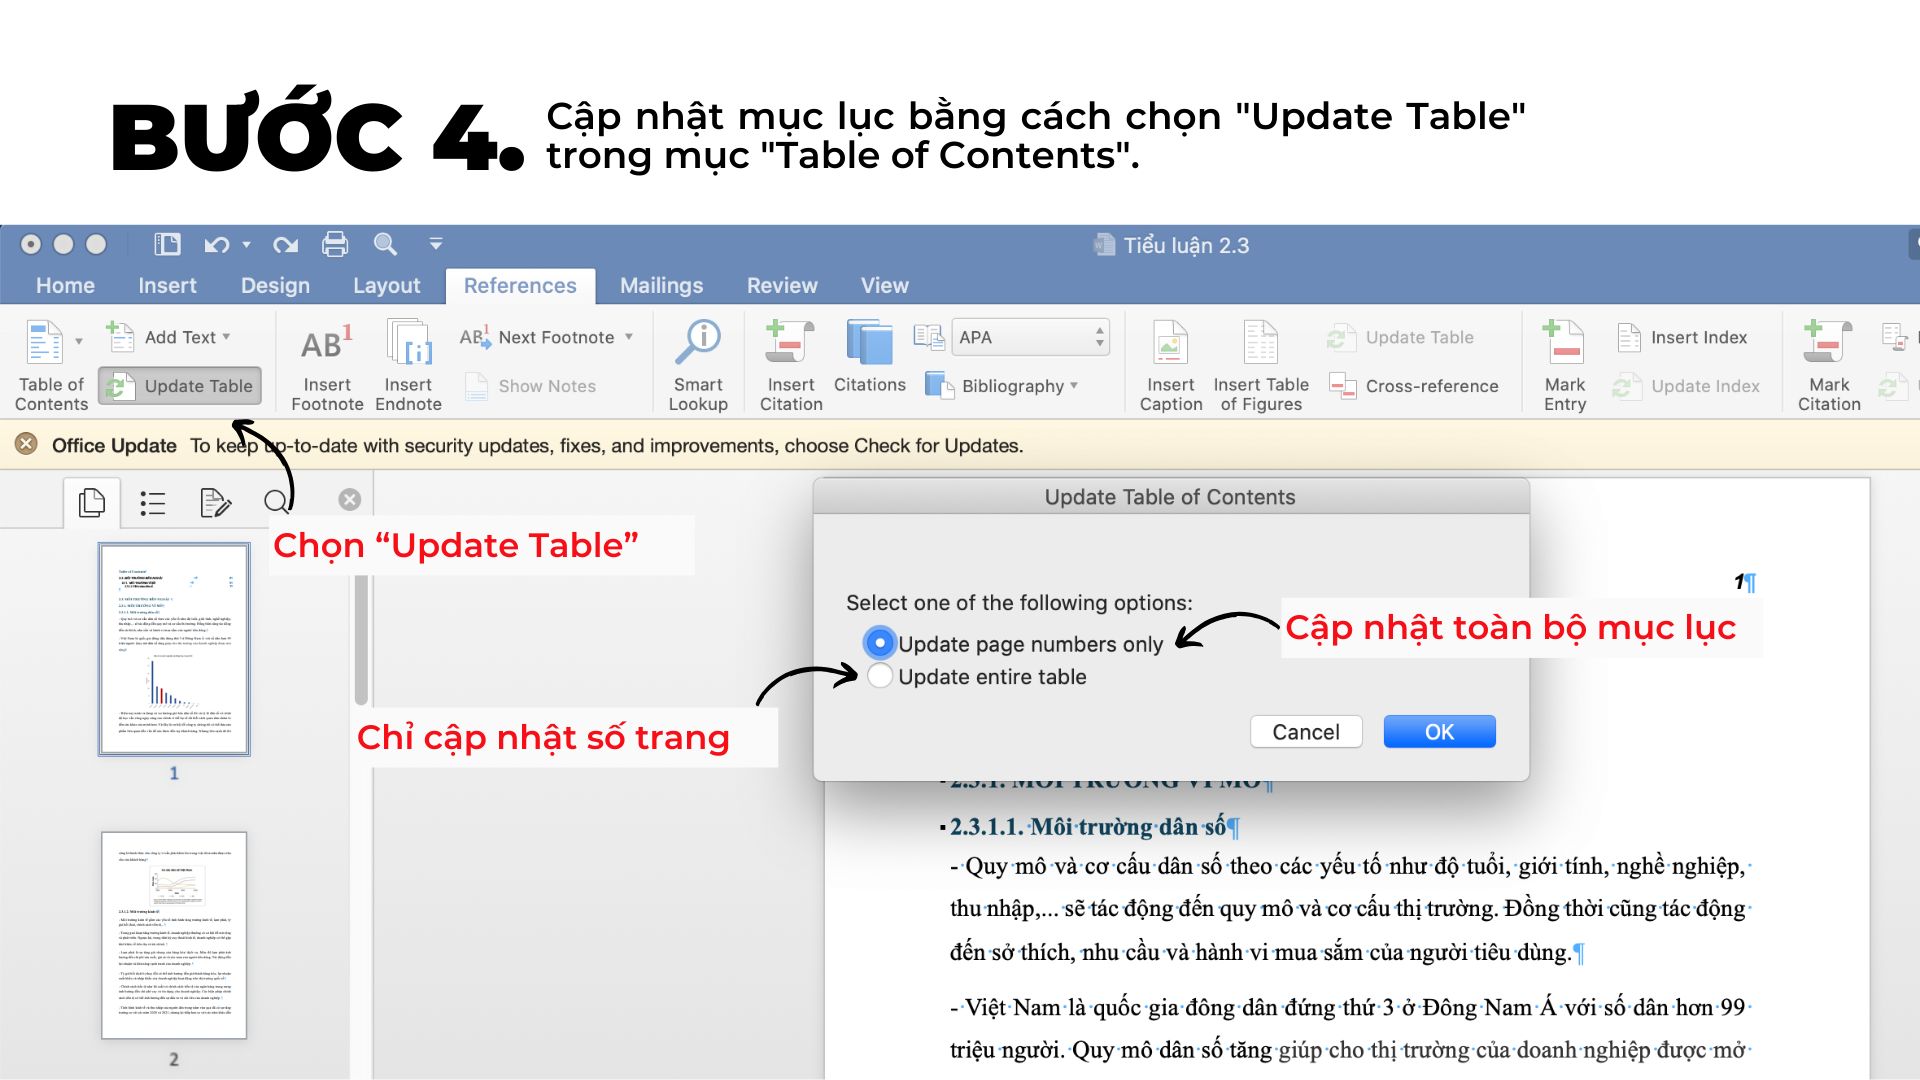Click the Insert Footnote icon

click(x=327, y=343)
